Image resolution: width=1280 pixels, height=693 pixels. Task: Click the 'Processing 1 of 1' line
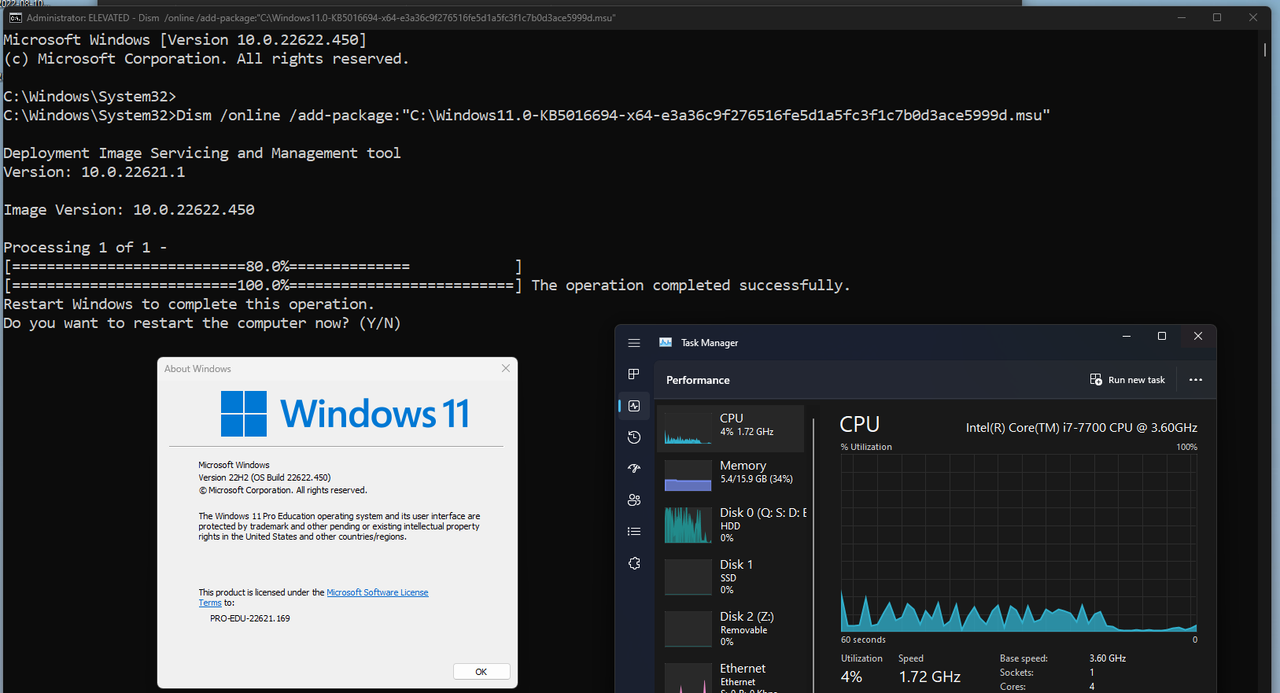[x=86, y=247]
